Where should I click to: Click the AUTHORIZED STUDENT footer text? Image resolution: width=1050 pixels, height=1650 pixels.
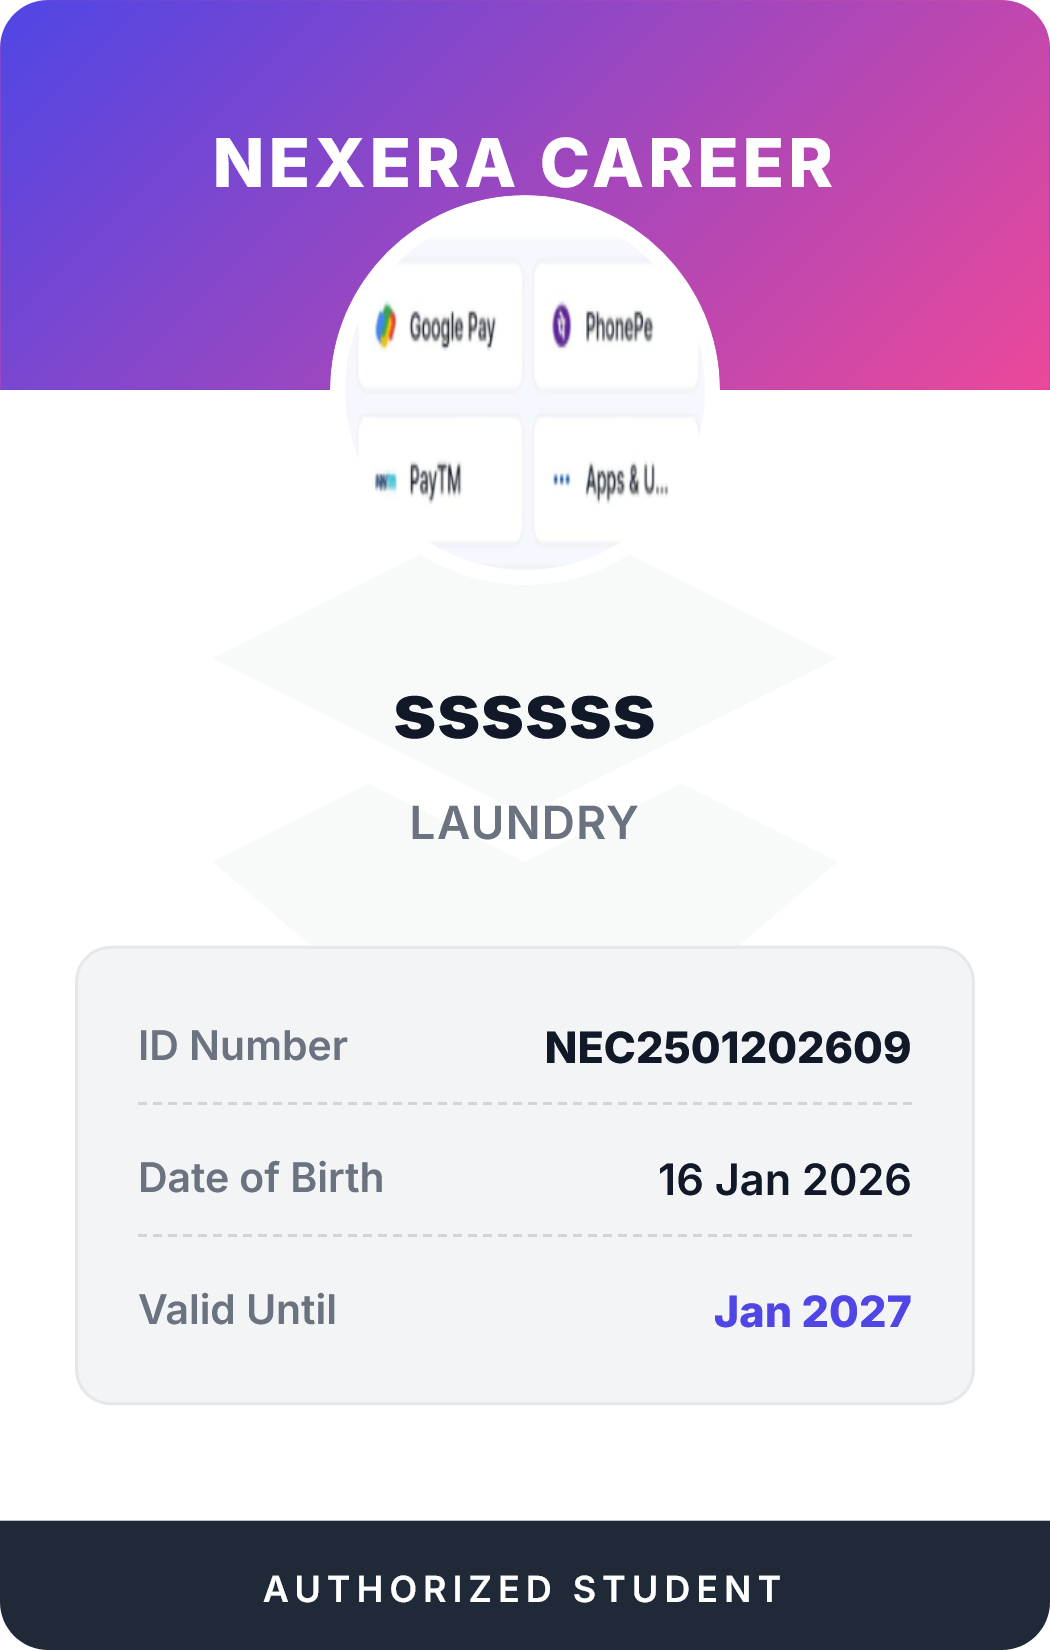(524, 1589)
